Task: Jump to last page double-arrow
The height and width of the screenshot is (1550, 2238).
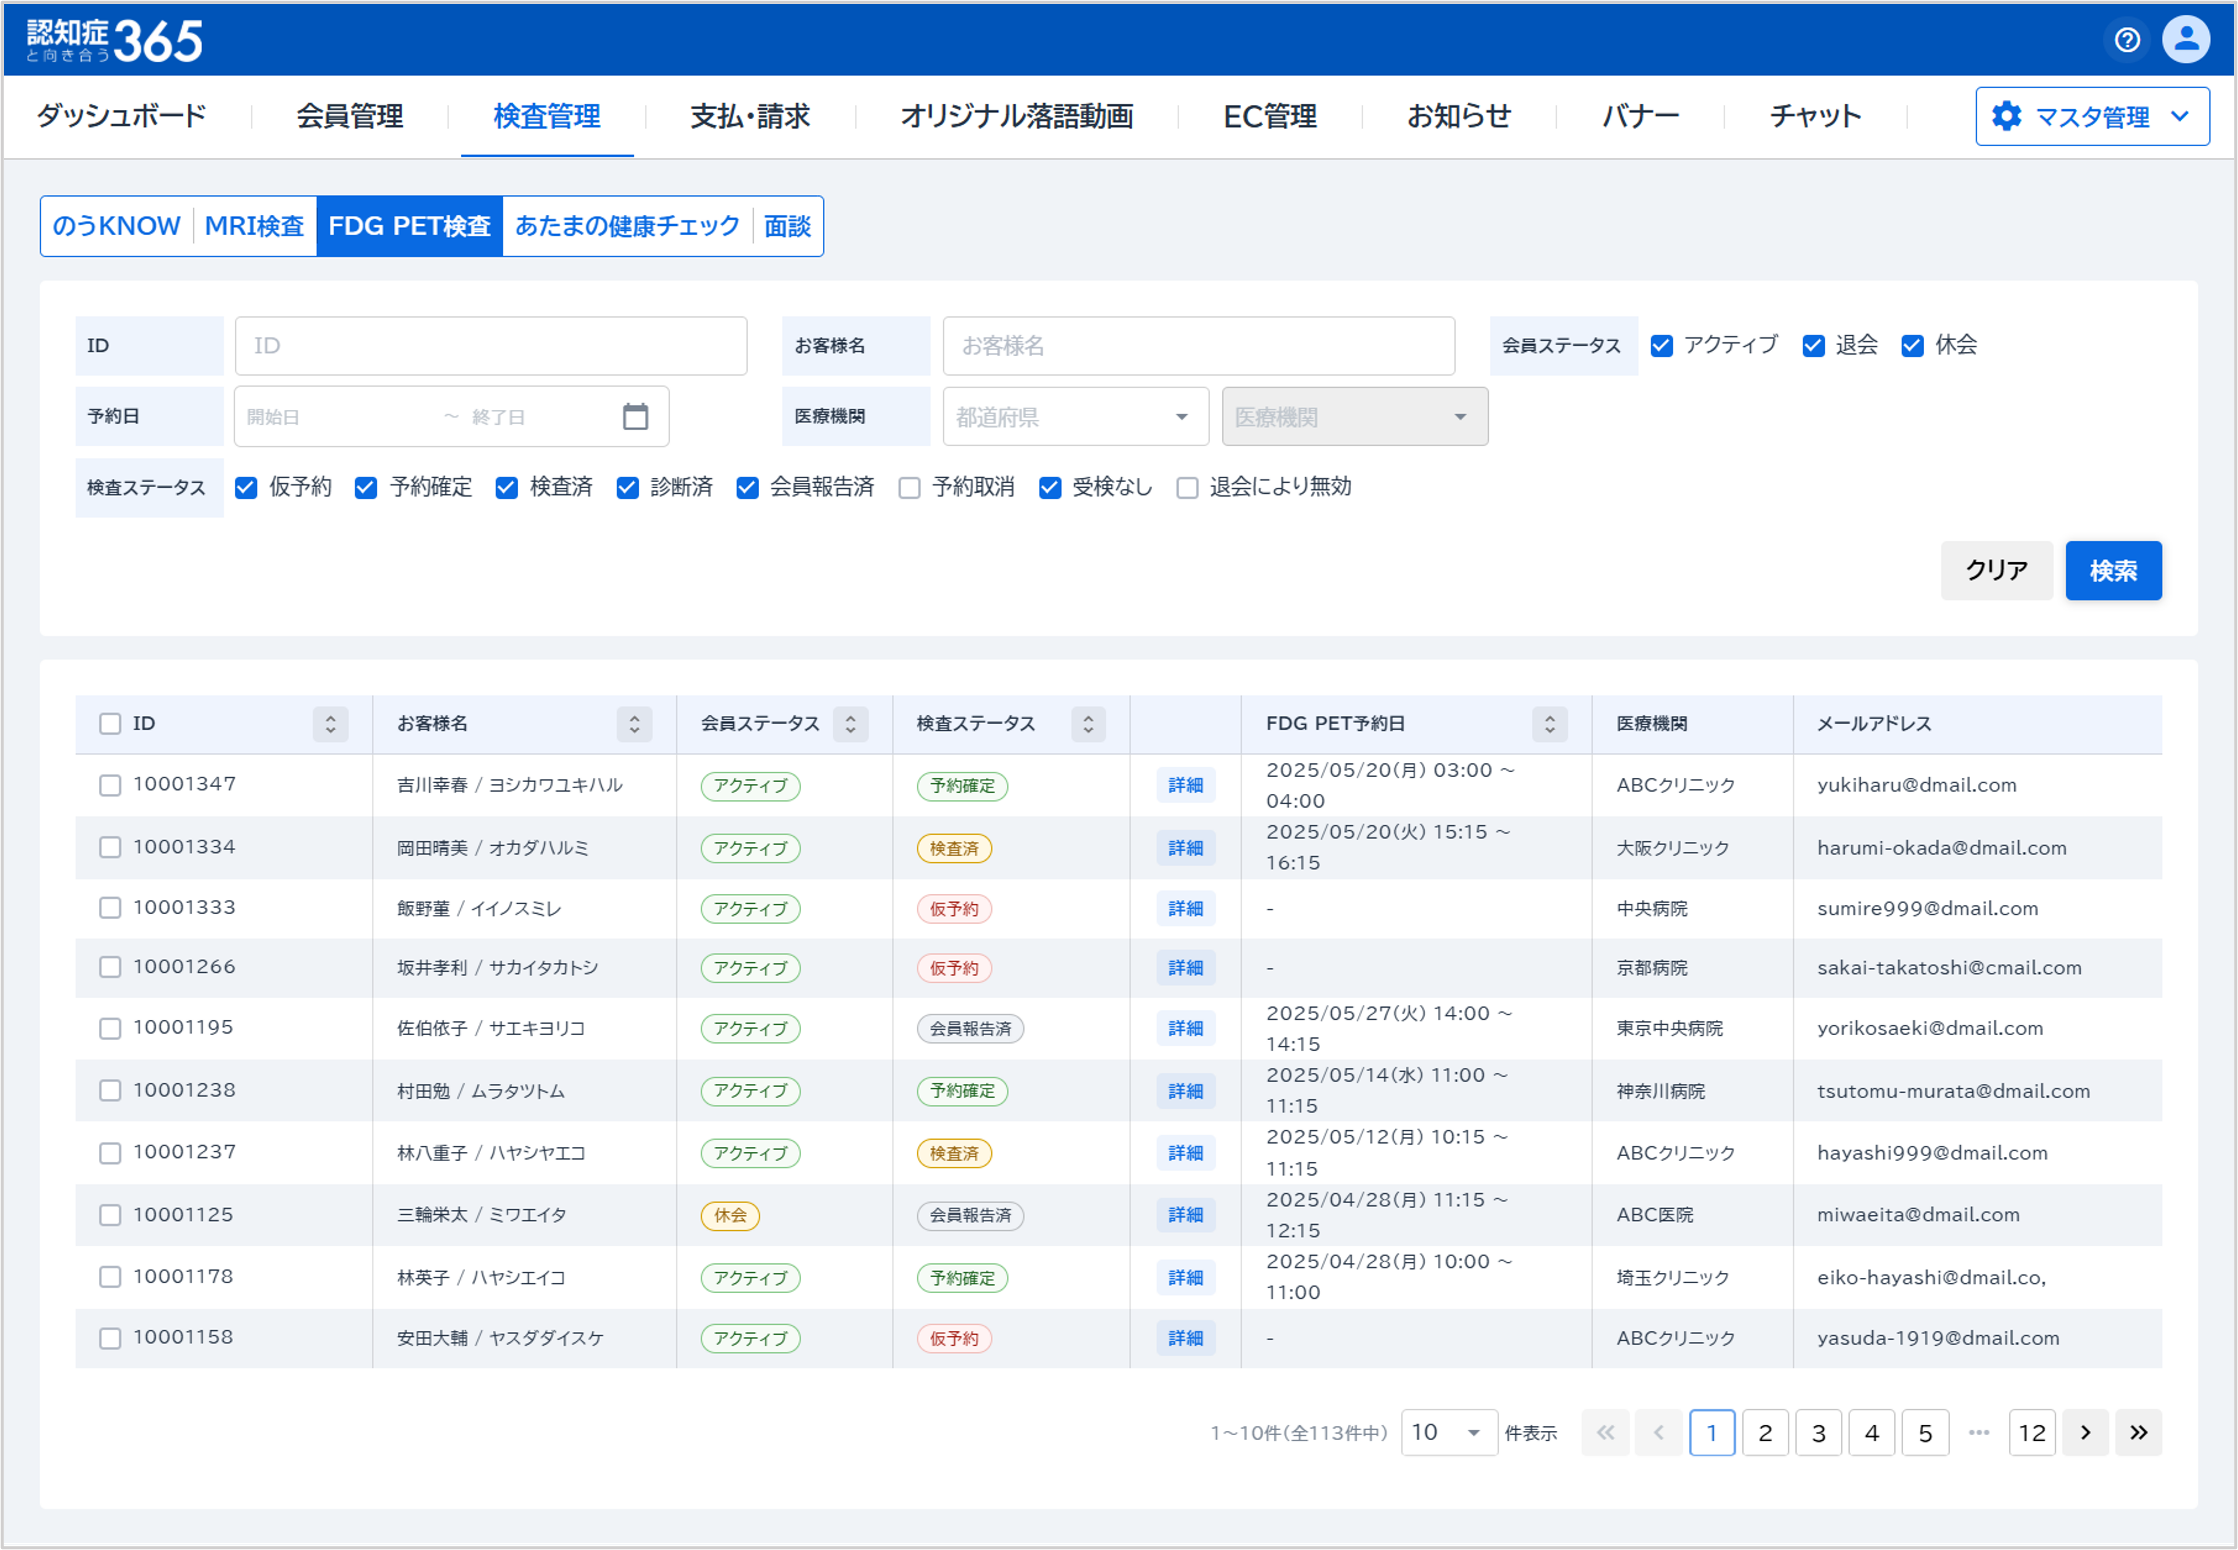Action: tap(2138, 1432)
